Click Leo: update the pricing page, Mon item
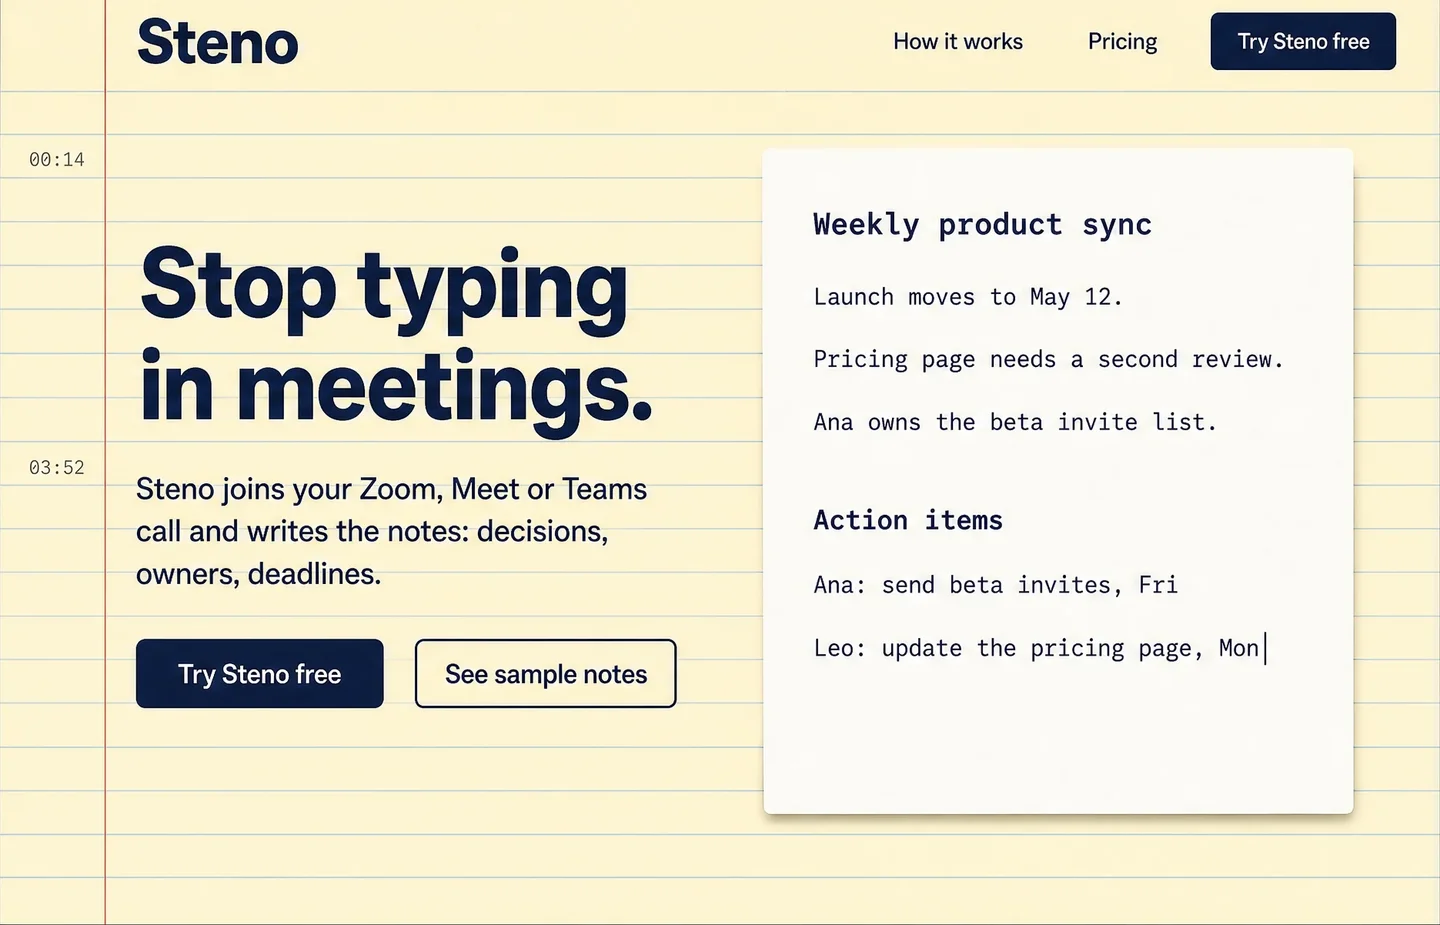 click(x=1037, y=648)
